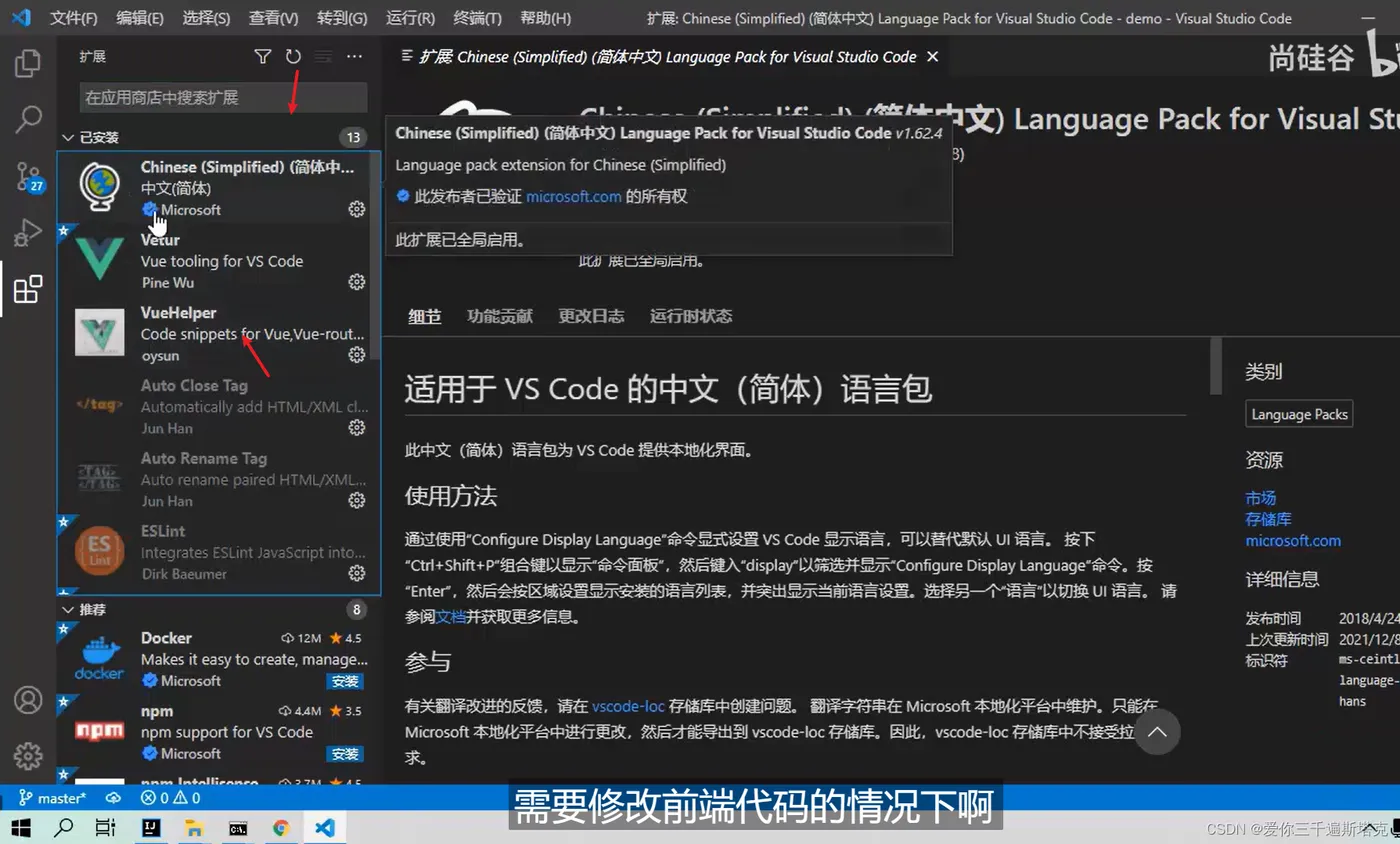Image resolution: width=1400 pixels, height=844 pixels.
Task: Open the extensions panel more actions menu
Action: (x=354, y=57)
